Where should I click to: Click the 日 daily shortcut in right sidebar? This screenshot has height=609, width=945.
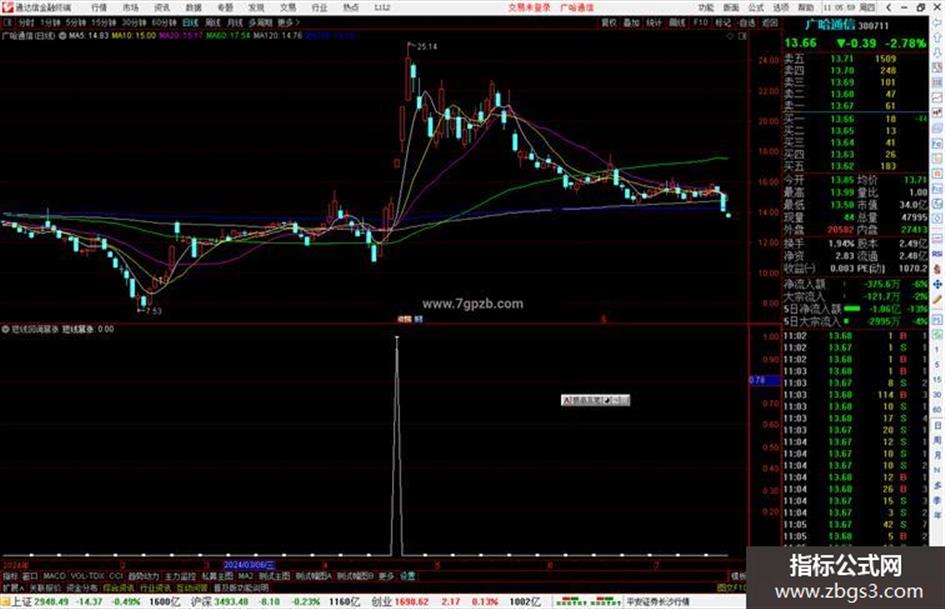[x=937, y=425]
